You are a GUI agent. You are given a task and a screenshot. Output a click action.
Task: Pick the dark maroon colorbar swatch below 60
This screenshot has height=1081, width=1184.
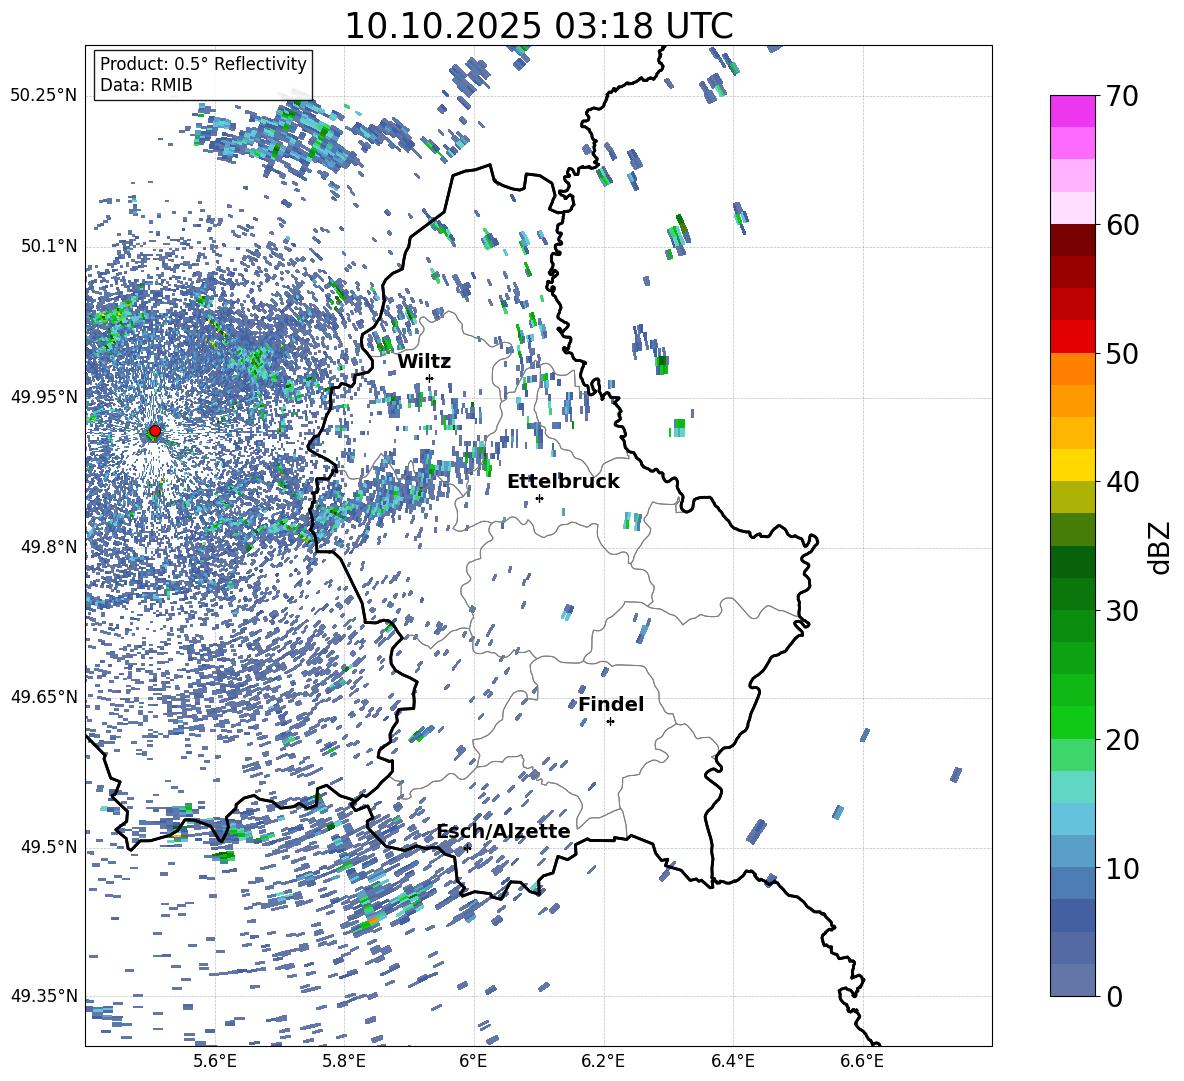pyautogui.click(x=1073, y=240)
